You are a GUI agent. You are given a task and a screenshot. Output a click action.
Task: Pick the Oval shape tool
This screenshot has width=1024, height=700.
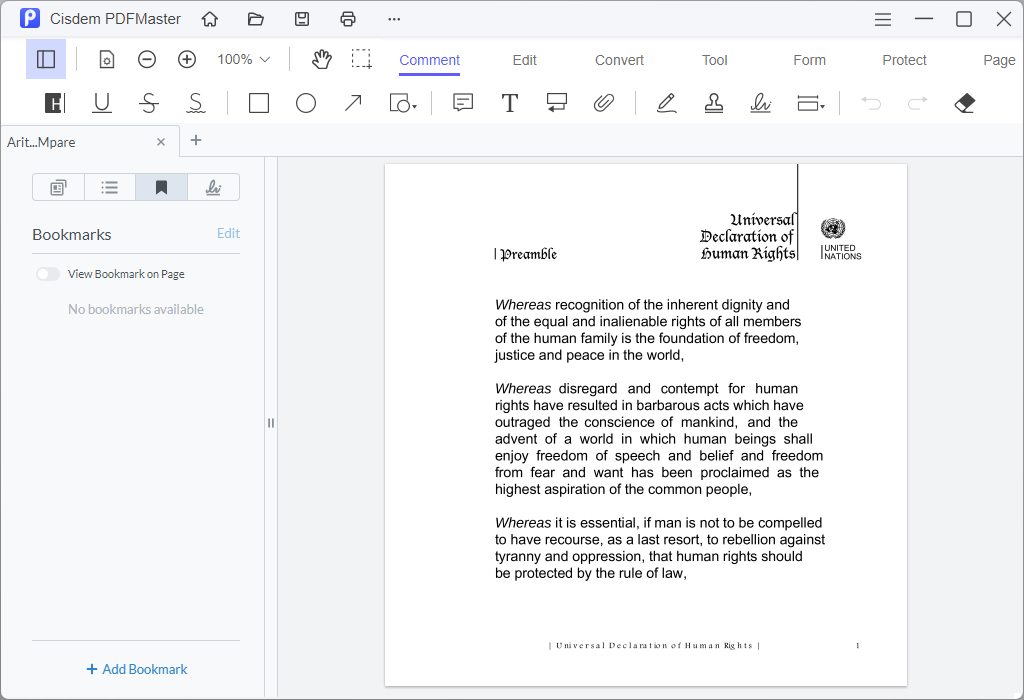pyautogui.click(x=306, y=103)
